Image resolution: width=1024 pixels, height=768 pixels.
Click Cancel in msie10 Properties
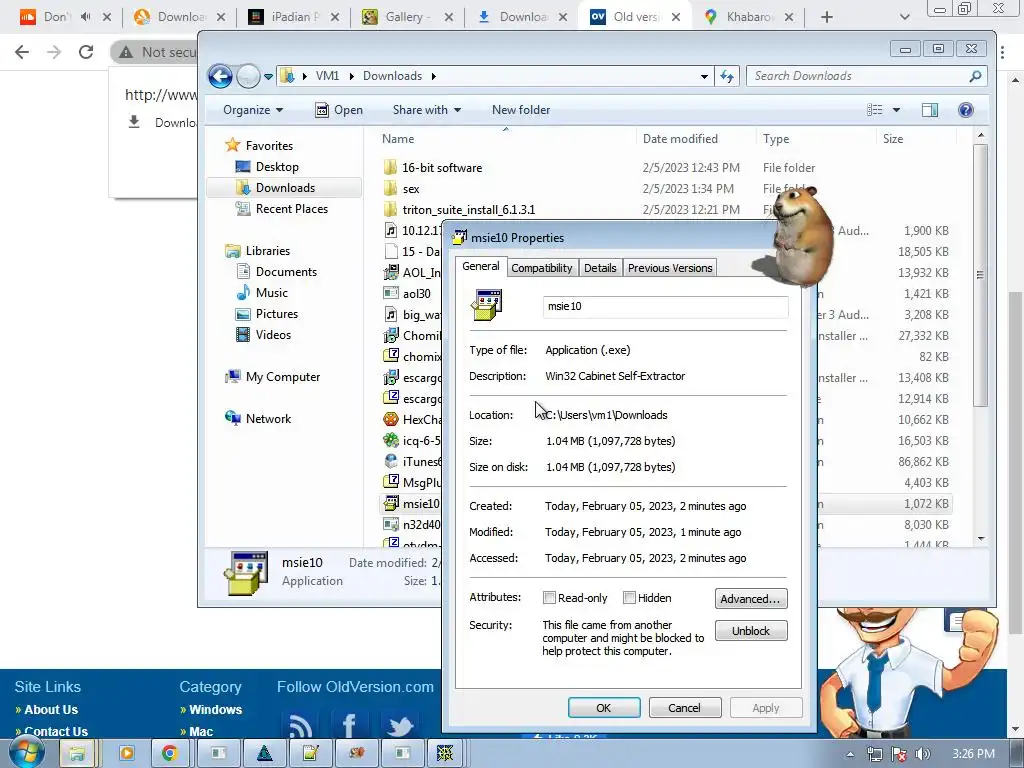tap(685, 708)
